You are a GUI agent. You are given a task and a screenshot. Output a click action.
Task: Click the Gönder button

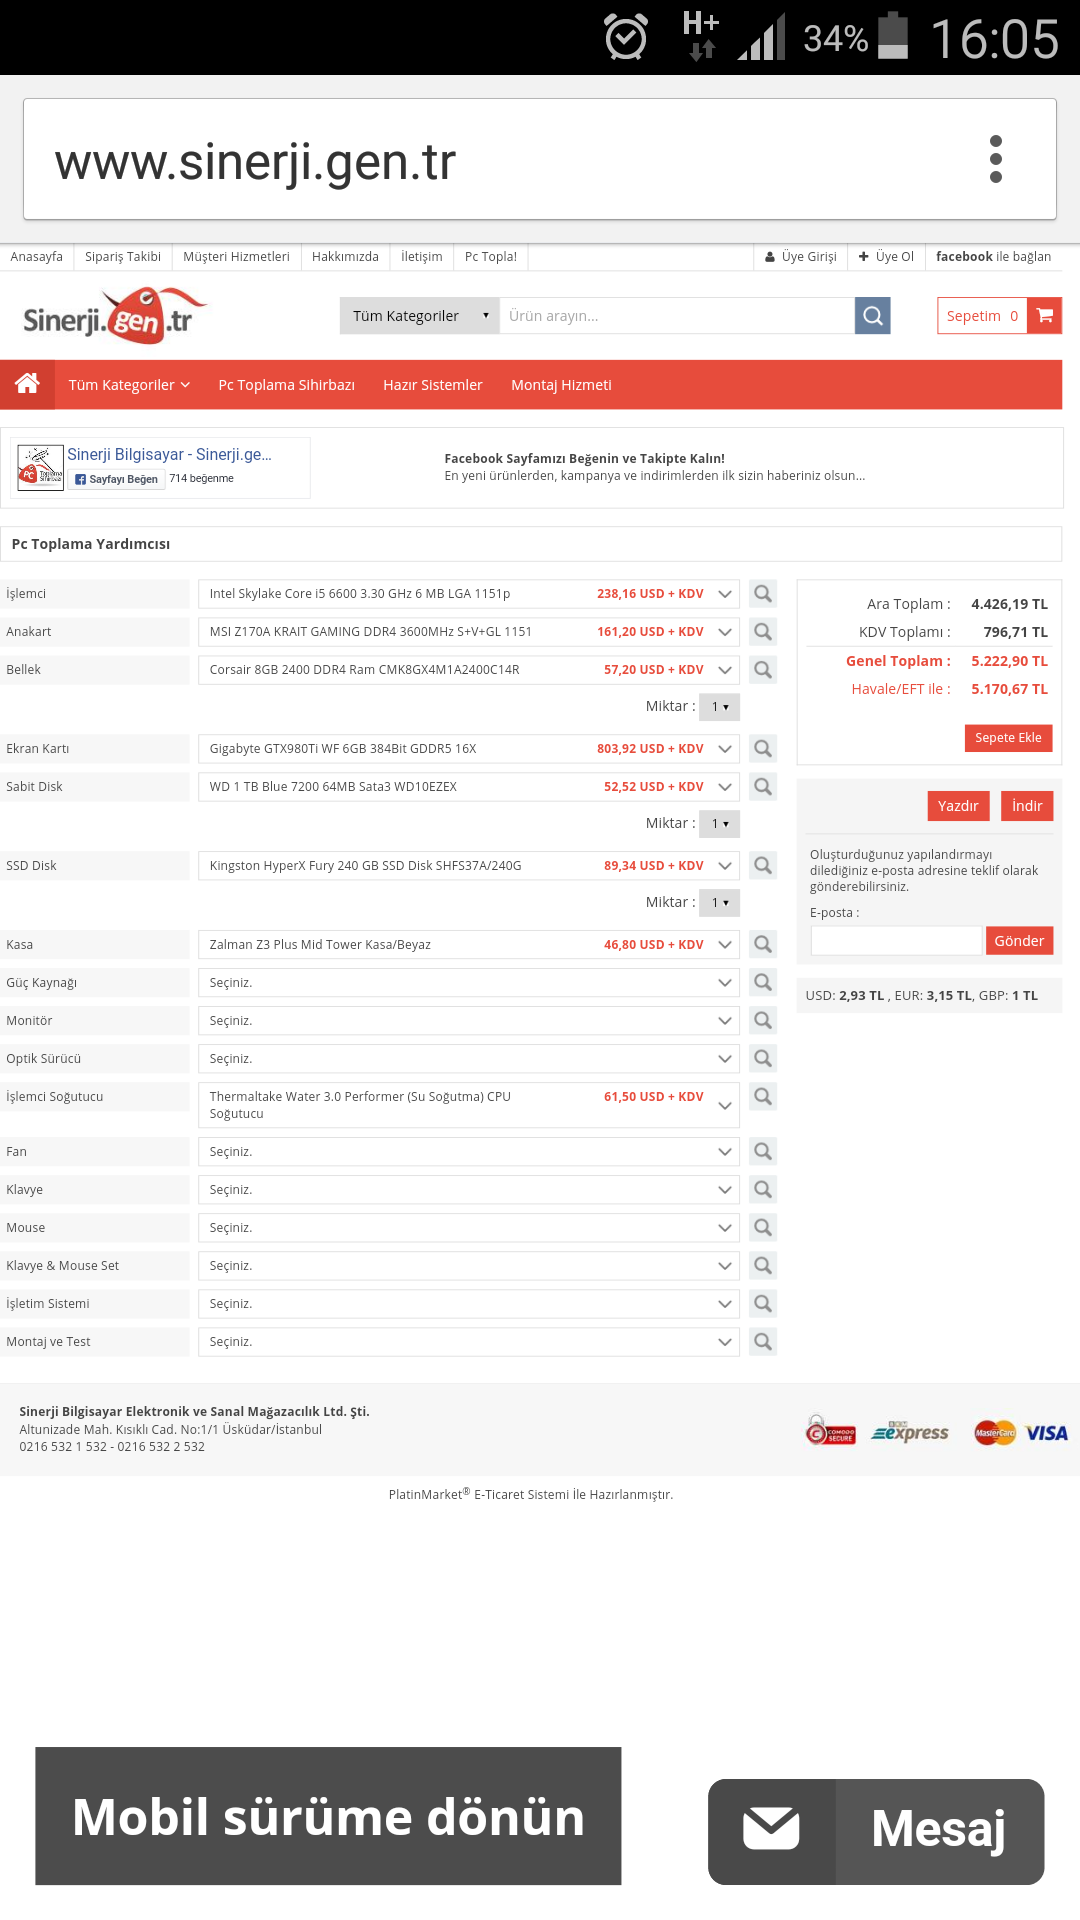pos(1019,941)
